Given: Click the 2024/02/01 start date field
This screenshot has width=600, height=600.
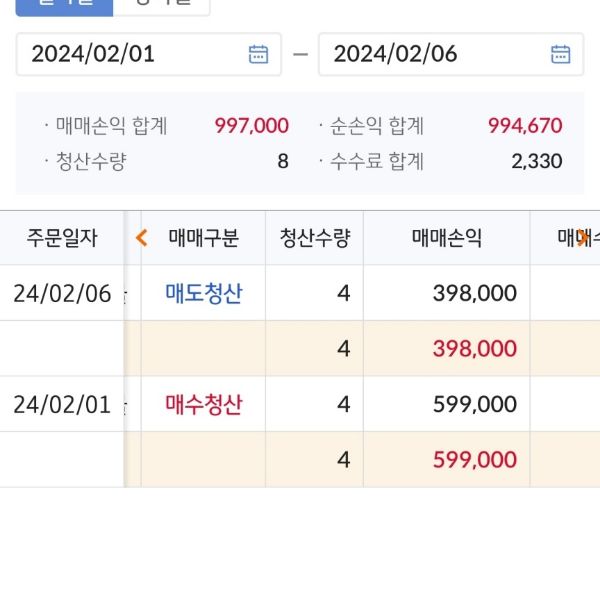Looking at the screenshot, I should 130,54.
